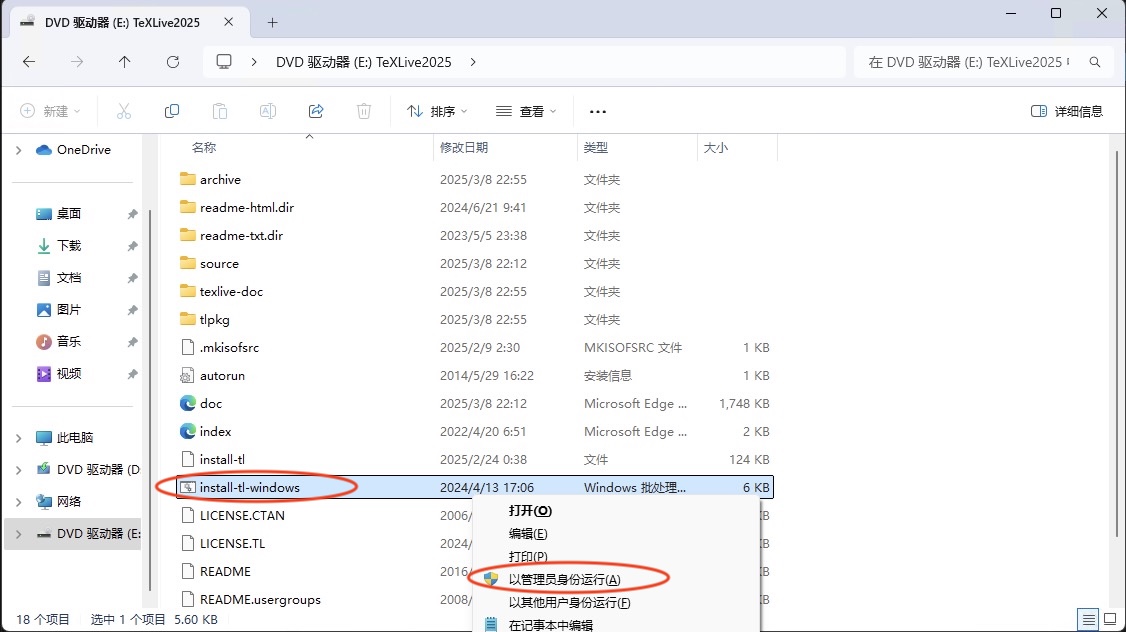This screenshot has width=1126, height=632.
Task: Click the Delete trash can icon
Action: coord(364,111)
